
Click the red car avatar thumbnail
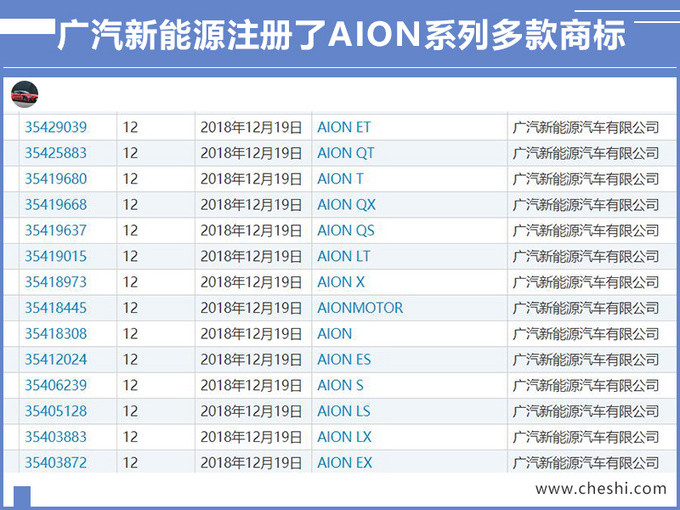point(24,94)
